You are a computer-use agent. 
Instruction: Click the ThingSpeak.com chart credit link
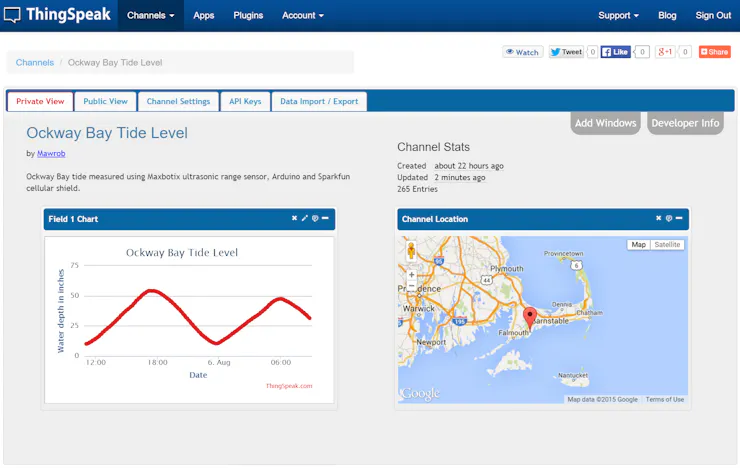coord(289,386)
